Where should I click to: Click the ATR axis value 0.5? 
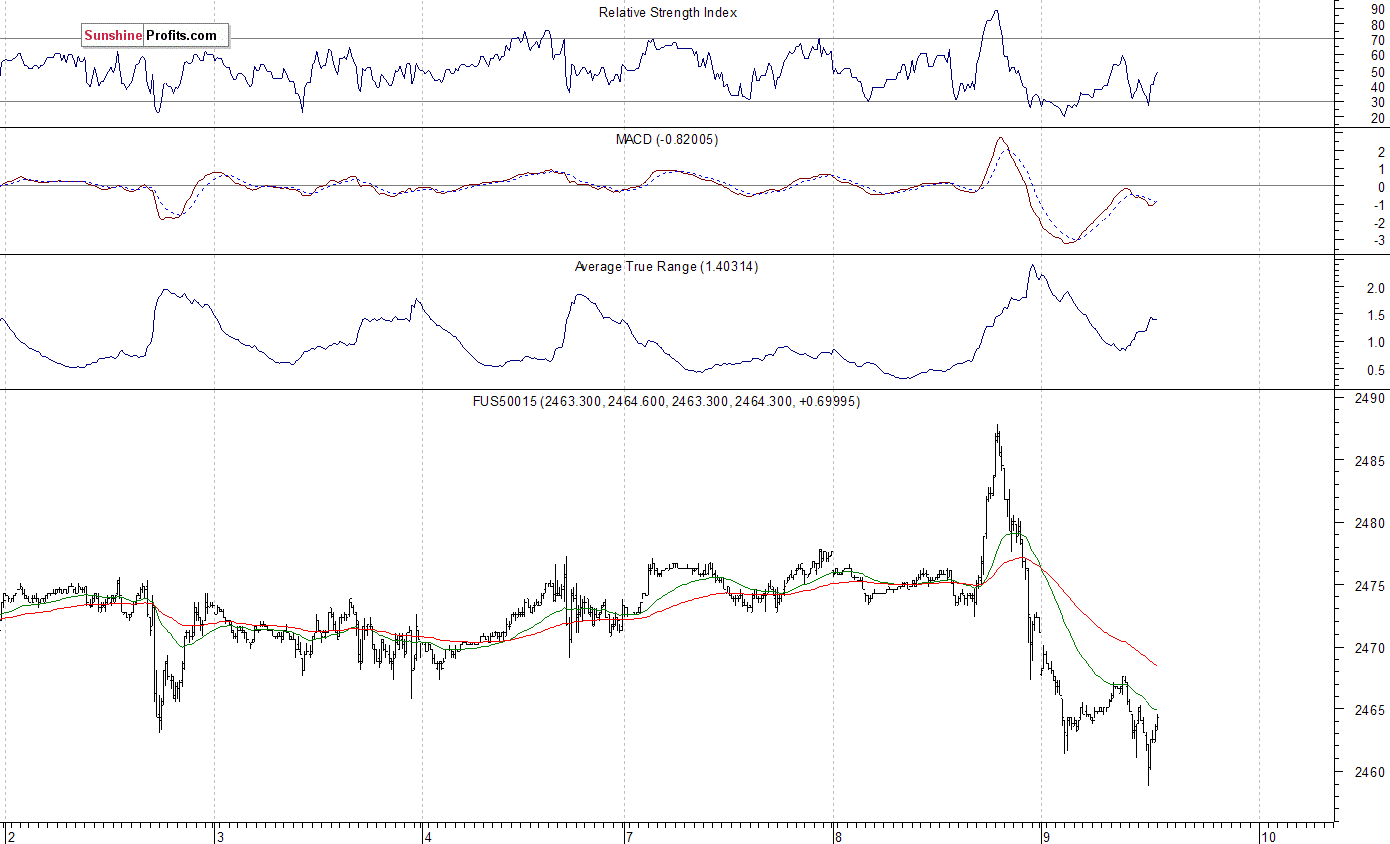[1377, 370]
